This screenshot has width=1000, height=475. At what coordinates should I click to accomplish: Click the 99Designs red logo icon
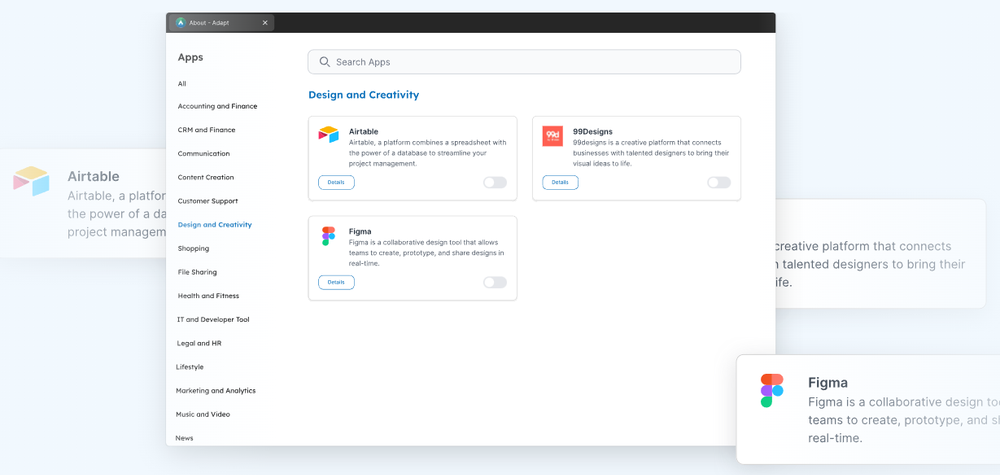coord(552,136)
